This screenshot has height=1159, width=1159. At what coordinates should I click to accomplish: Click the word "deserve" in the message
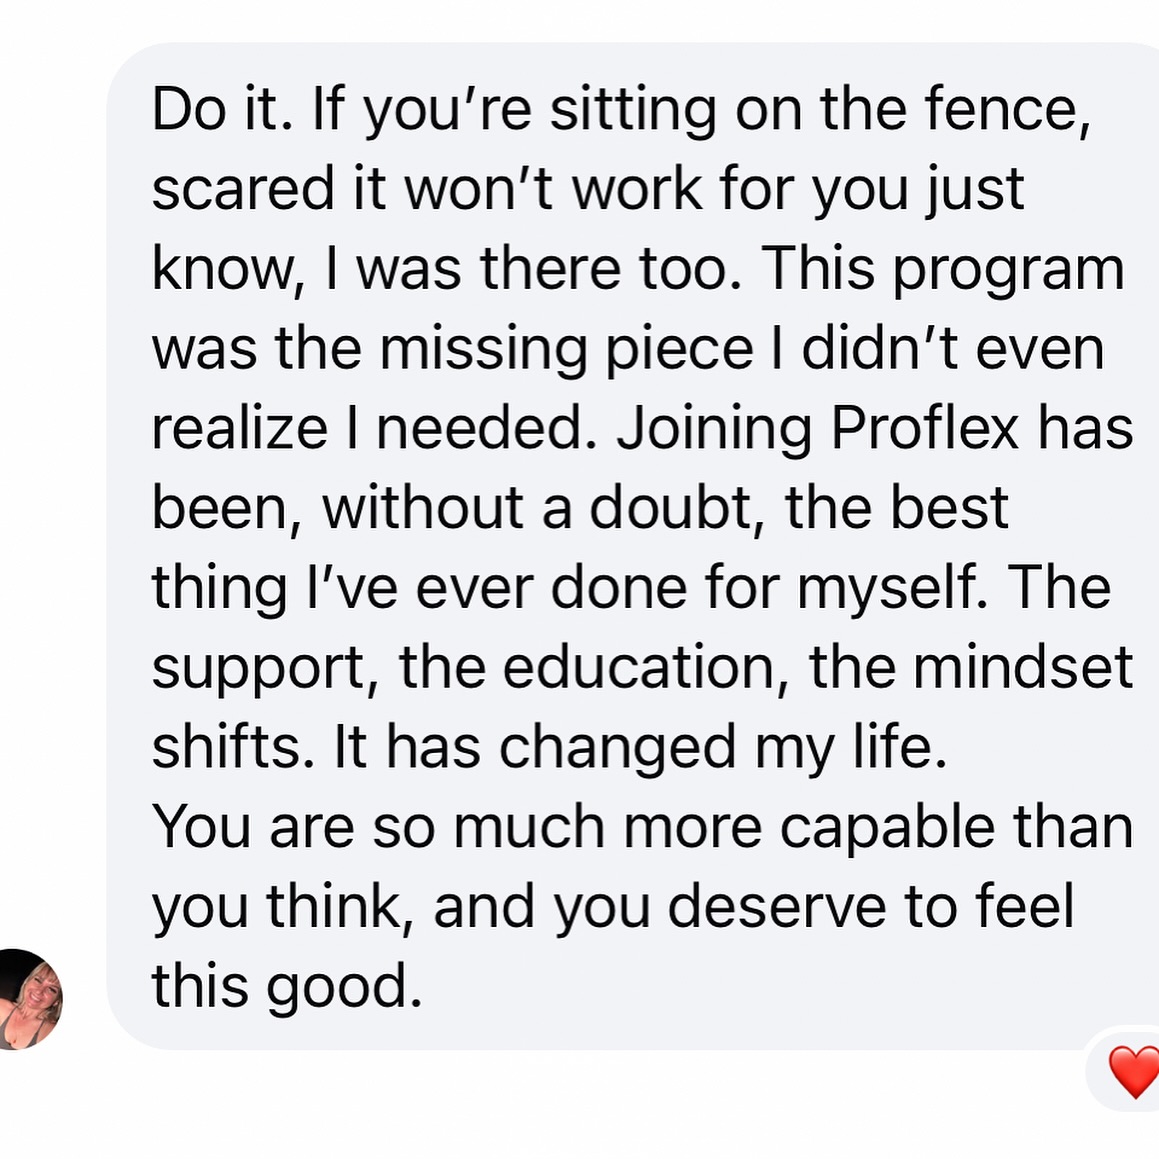777,907
